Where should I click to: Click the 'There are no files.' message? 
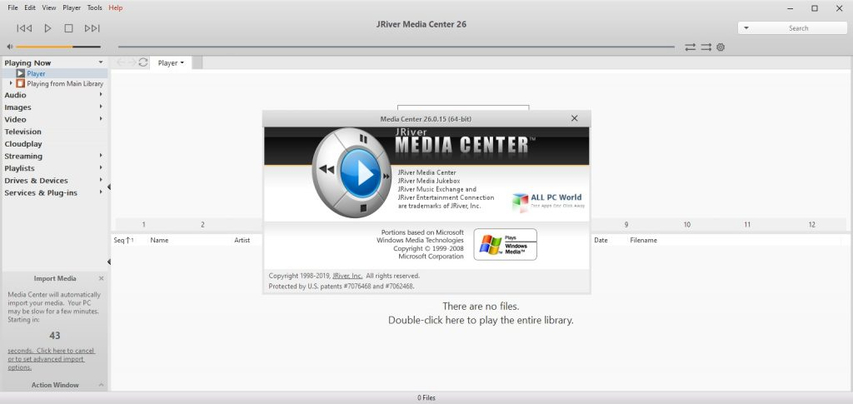[x=481, y=306]
